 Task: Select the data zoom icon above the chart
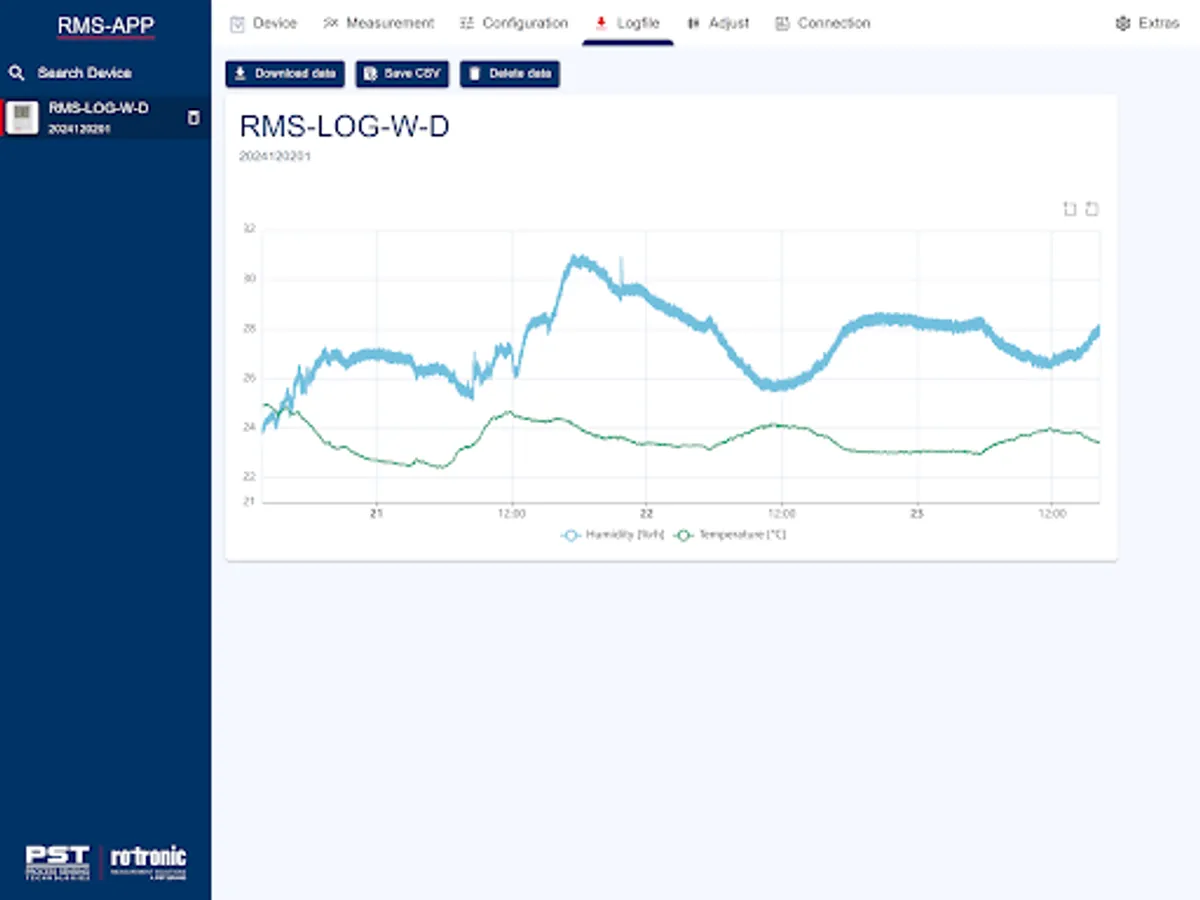coord(1069,209)
